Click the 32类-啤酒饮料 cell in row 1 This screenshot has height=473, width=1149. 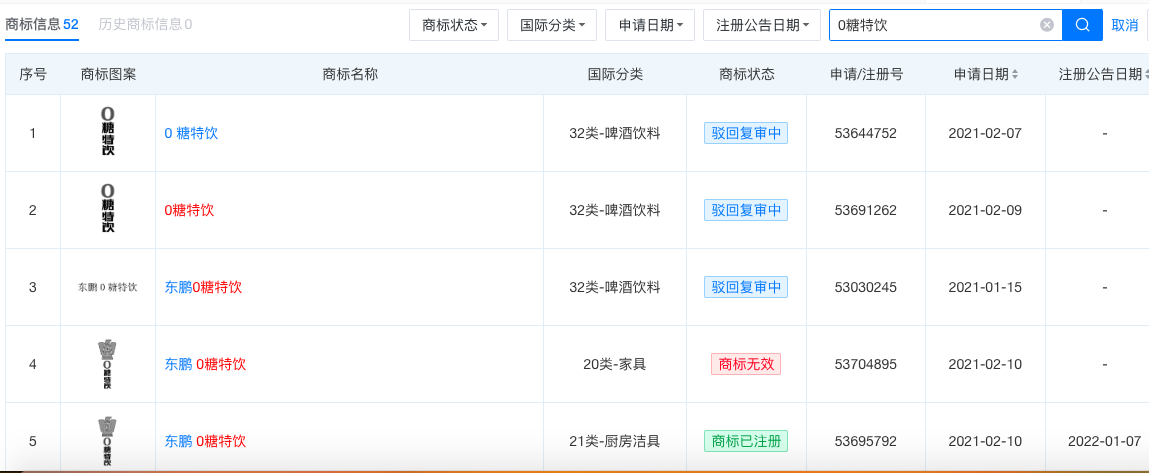coord(615,133)
